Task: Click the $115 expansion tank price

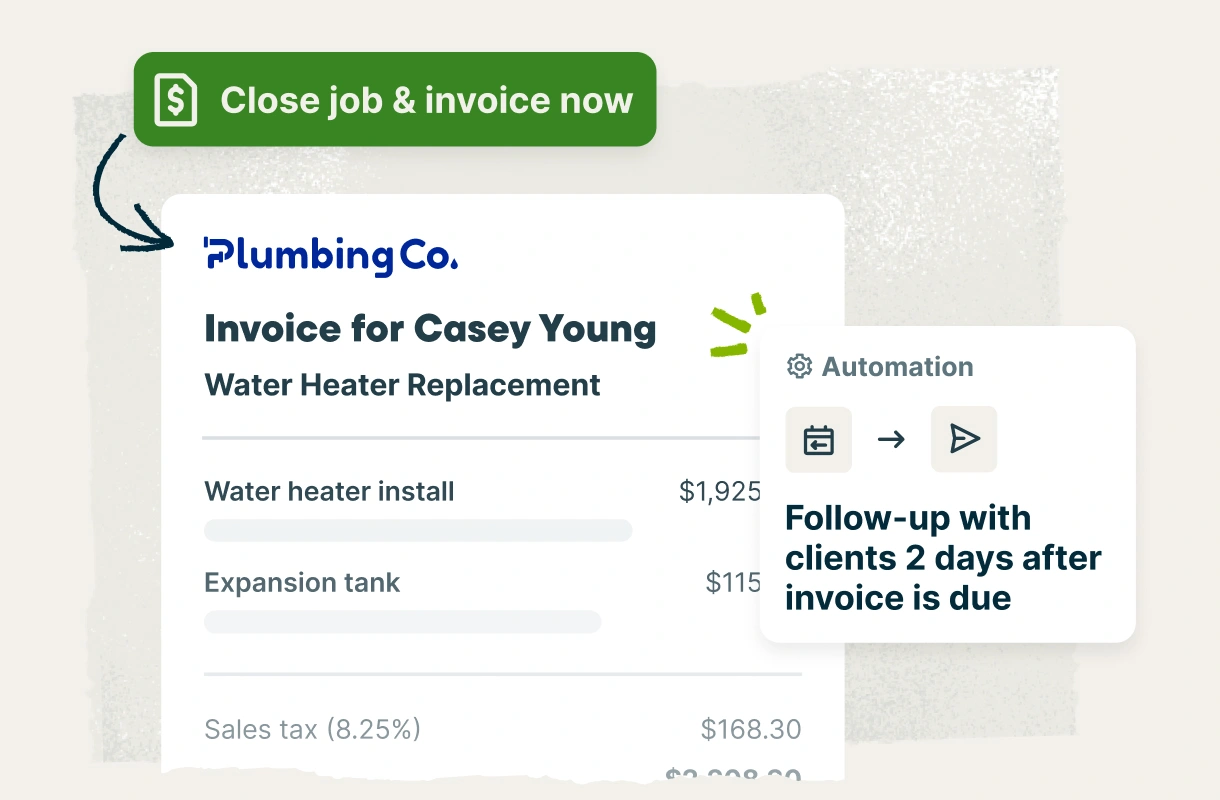Action: point(732,584)
